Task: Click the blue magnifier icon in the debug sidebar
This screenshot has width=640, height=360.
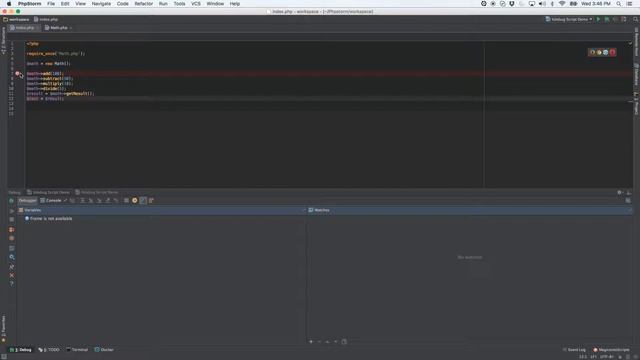Action: 11,257
